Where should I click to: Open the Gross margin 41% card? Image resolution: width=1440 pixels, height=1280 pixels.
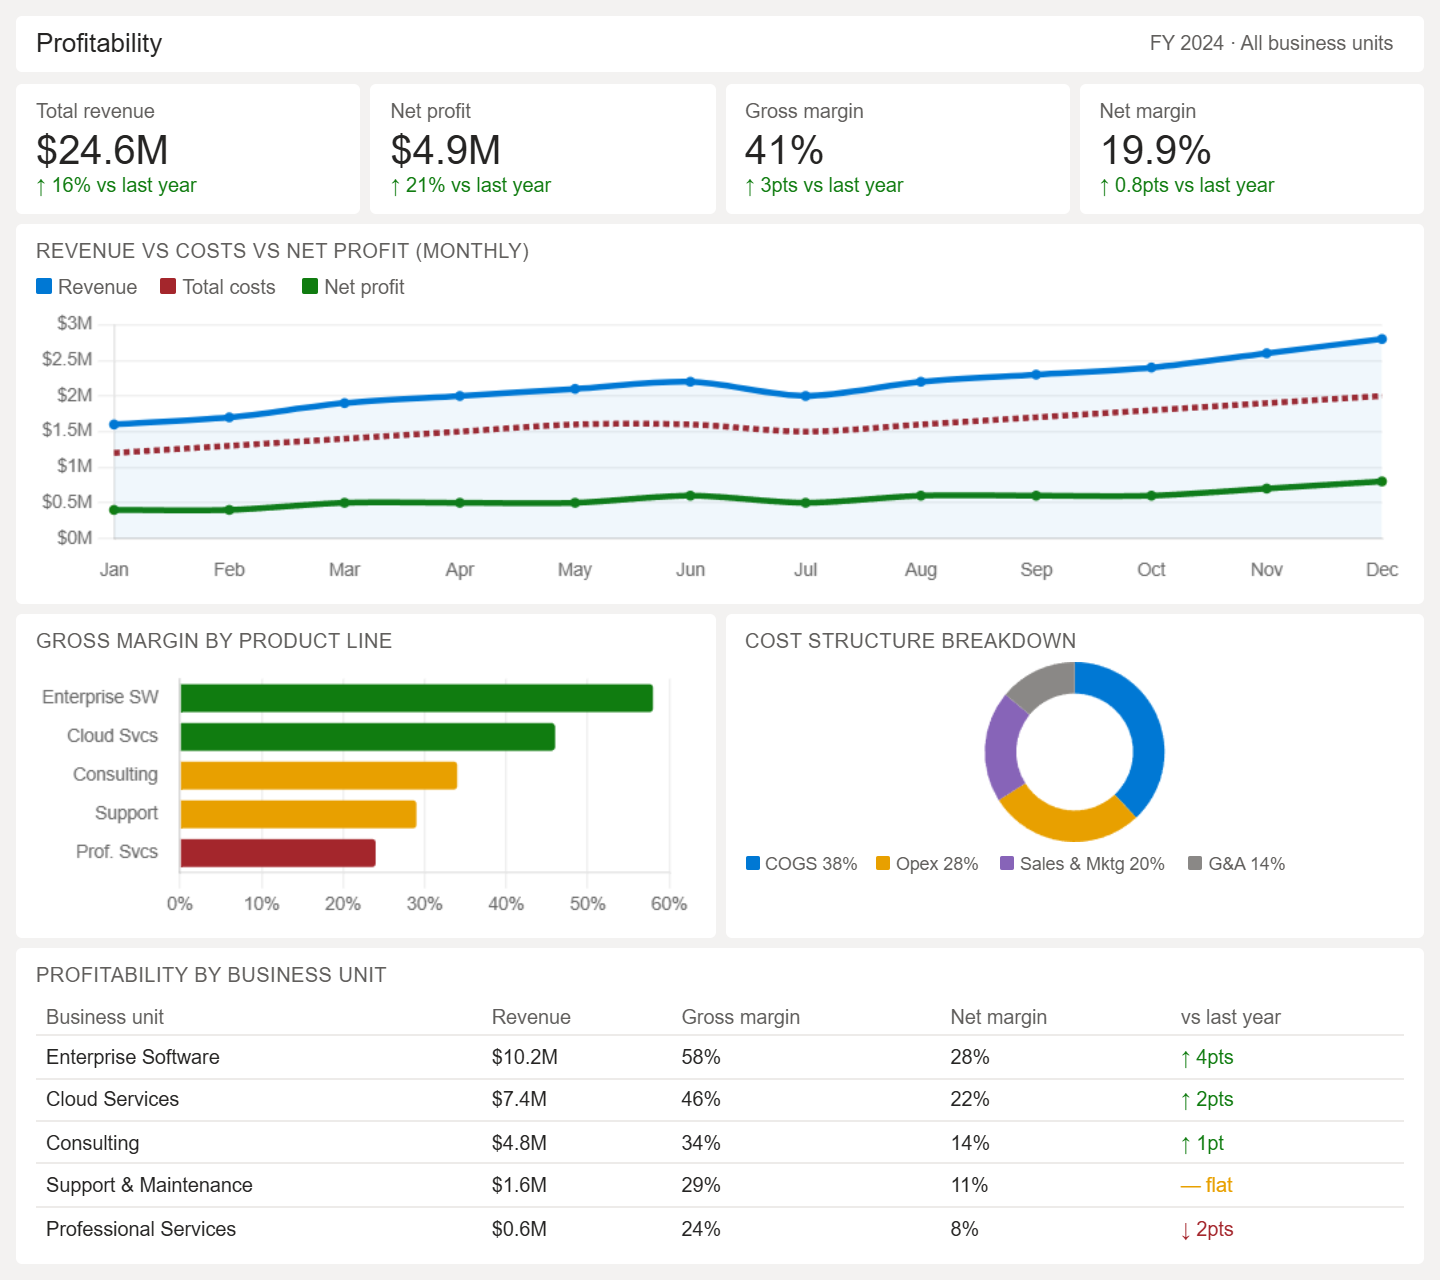pos(898,149)
